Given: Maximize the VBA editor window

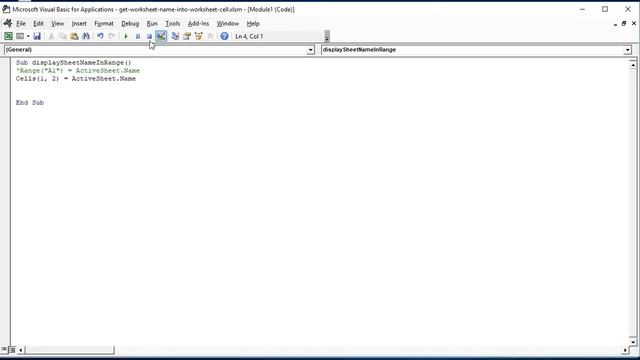Looking at the screenshot, I should coord(605,9).
